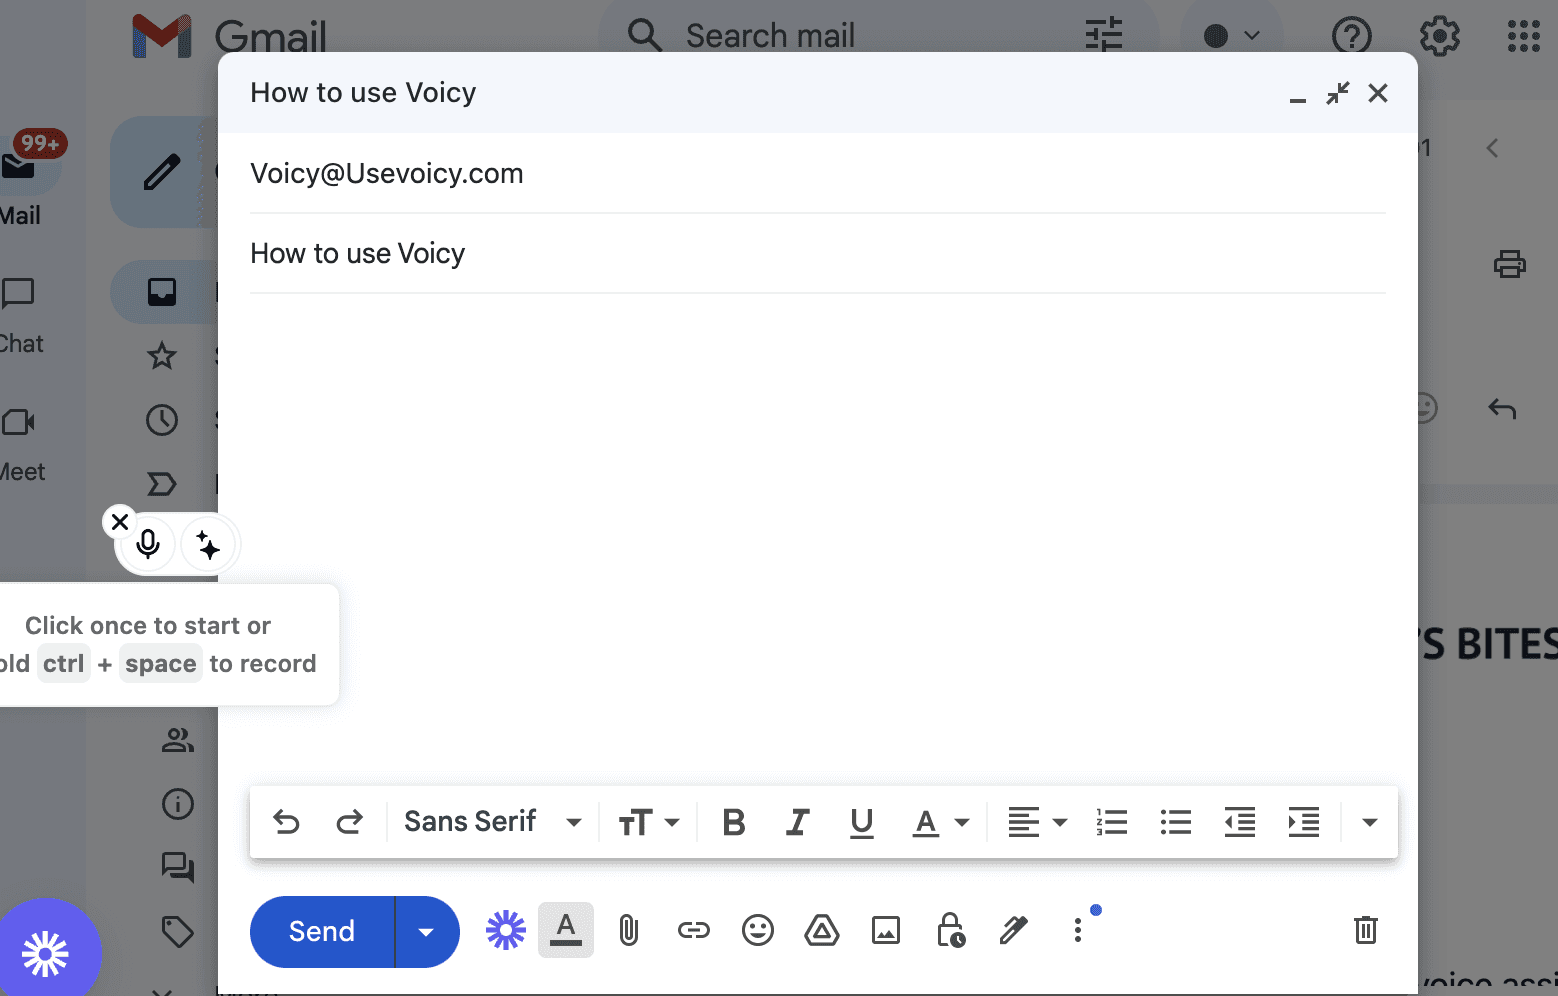Toggle bold formatting
Image resolution: width=1558 pixels, height=996 pixels.
click(x=733, y=822)
